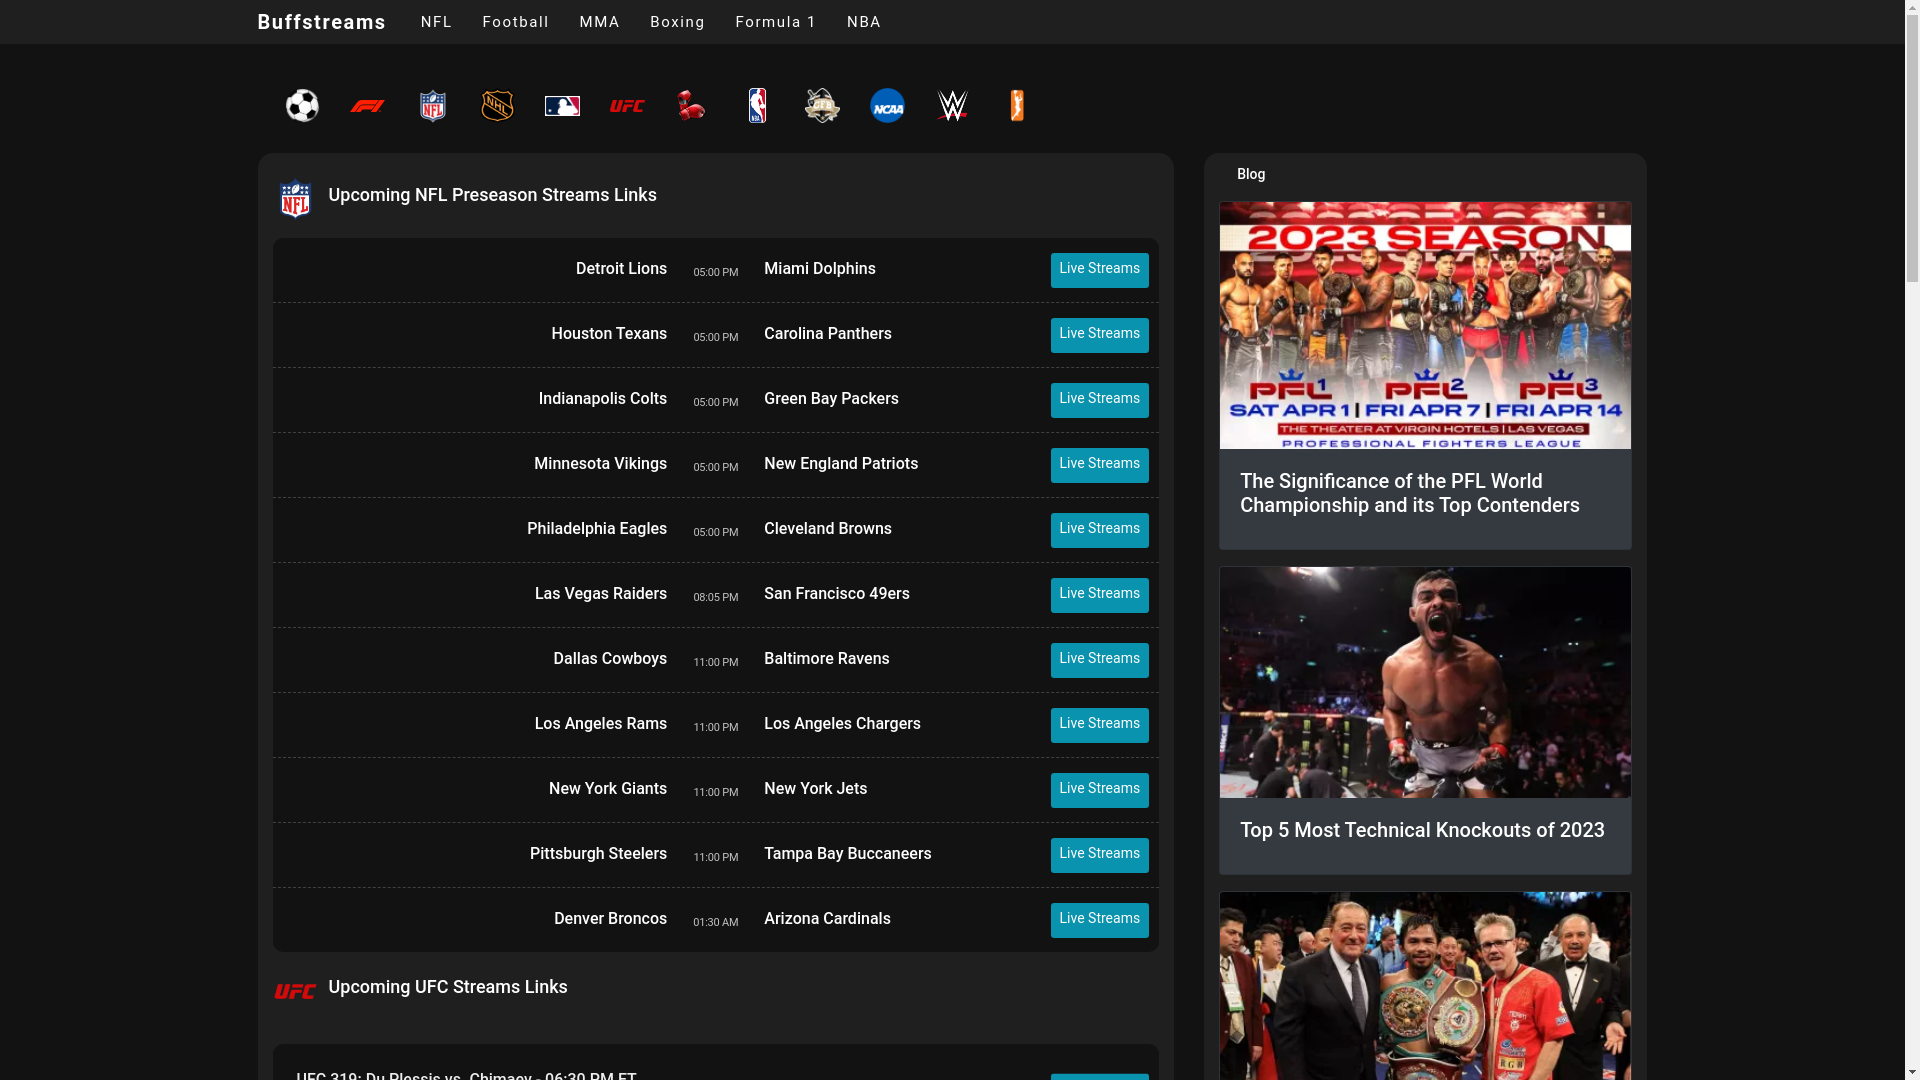Select the NCAA logo icon
The image size is (1920, 1080).
point(887,106)
